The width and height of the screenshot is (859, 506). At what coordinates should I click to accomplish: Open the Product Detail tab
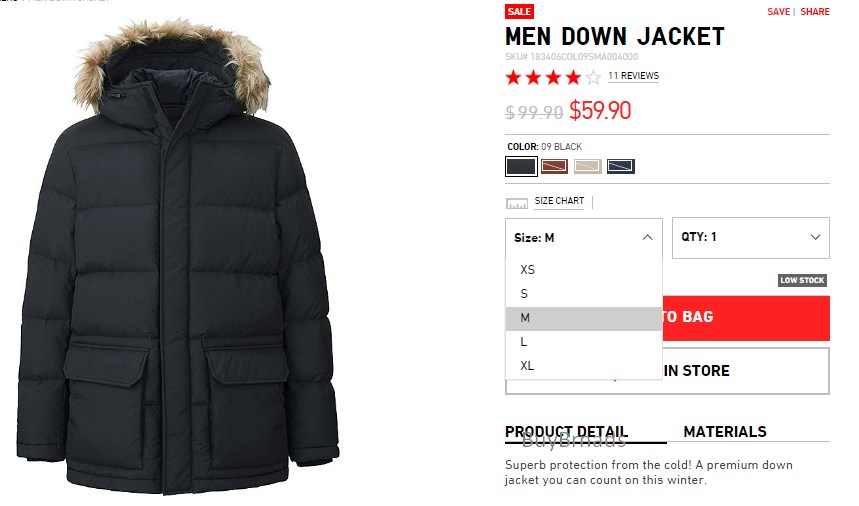[x=566, y=432]
